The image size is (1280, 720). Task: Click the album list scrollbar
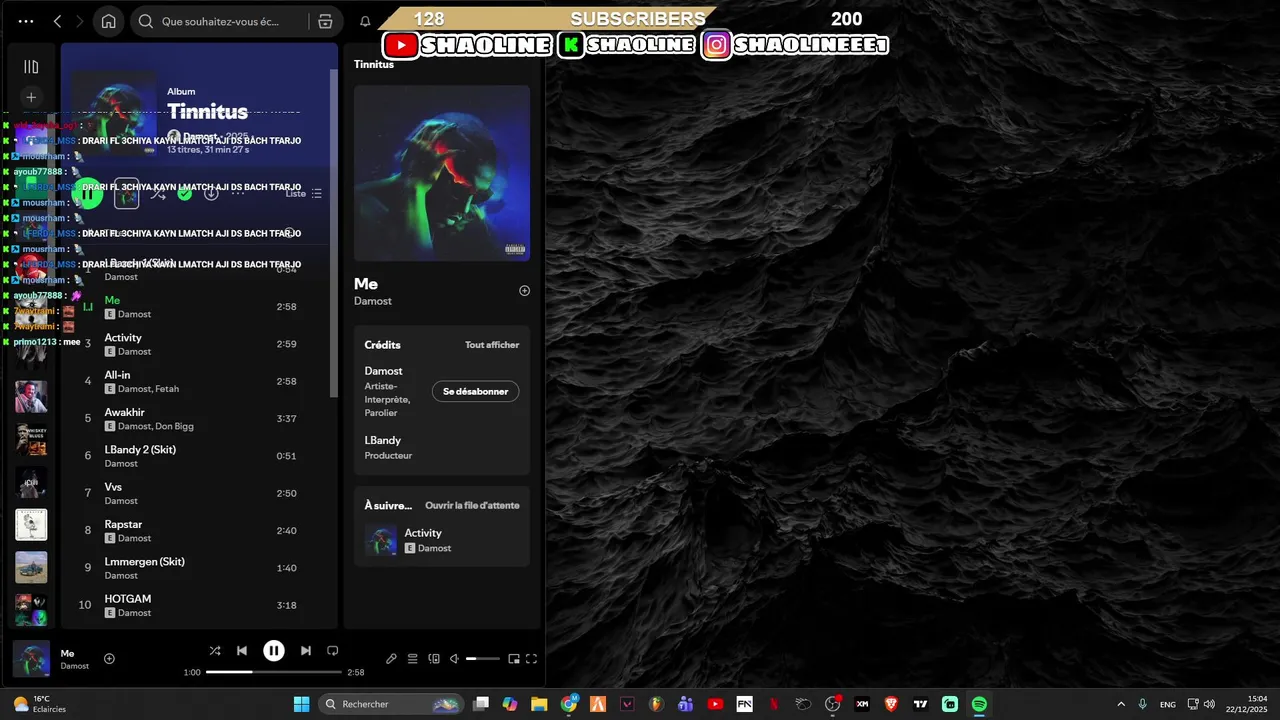pos(334,232)
